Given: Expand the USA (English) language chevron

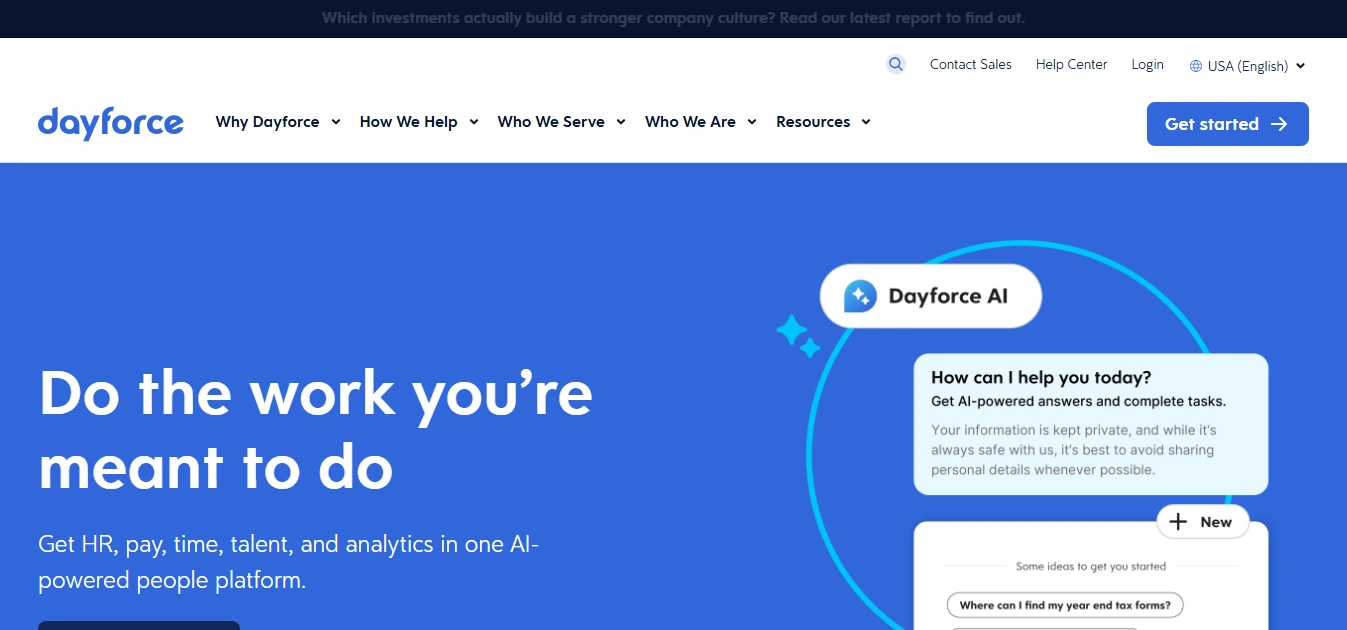Looking at the screenshot, I should point(1300,66).
